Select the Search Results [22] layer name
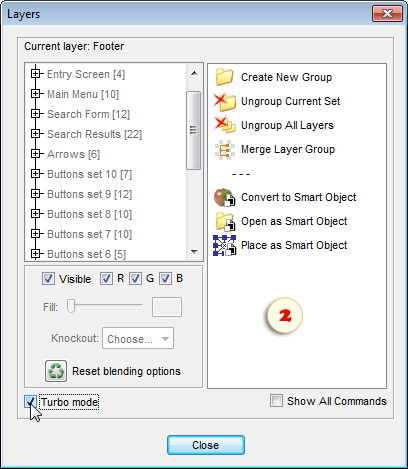This screenshot has width=408, height=469. tap(94, 134)
